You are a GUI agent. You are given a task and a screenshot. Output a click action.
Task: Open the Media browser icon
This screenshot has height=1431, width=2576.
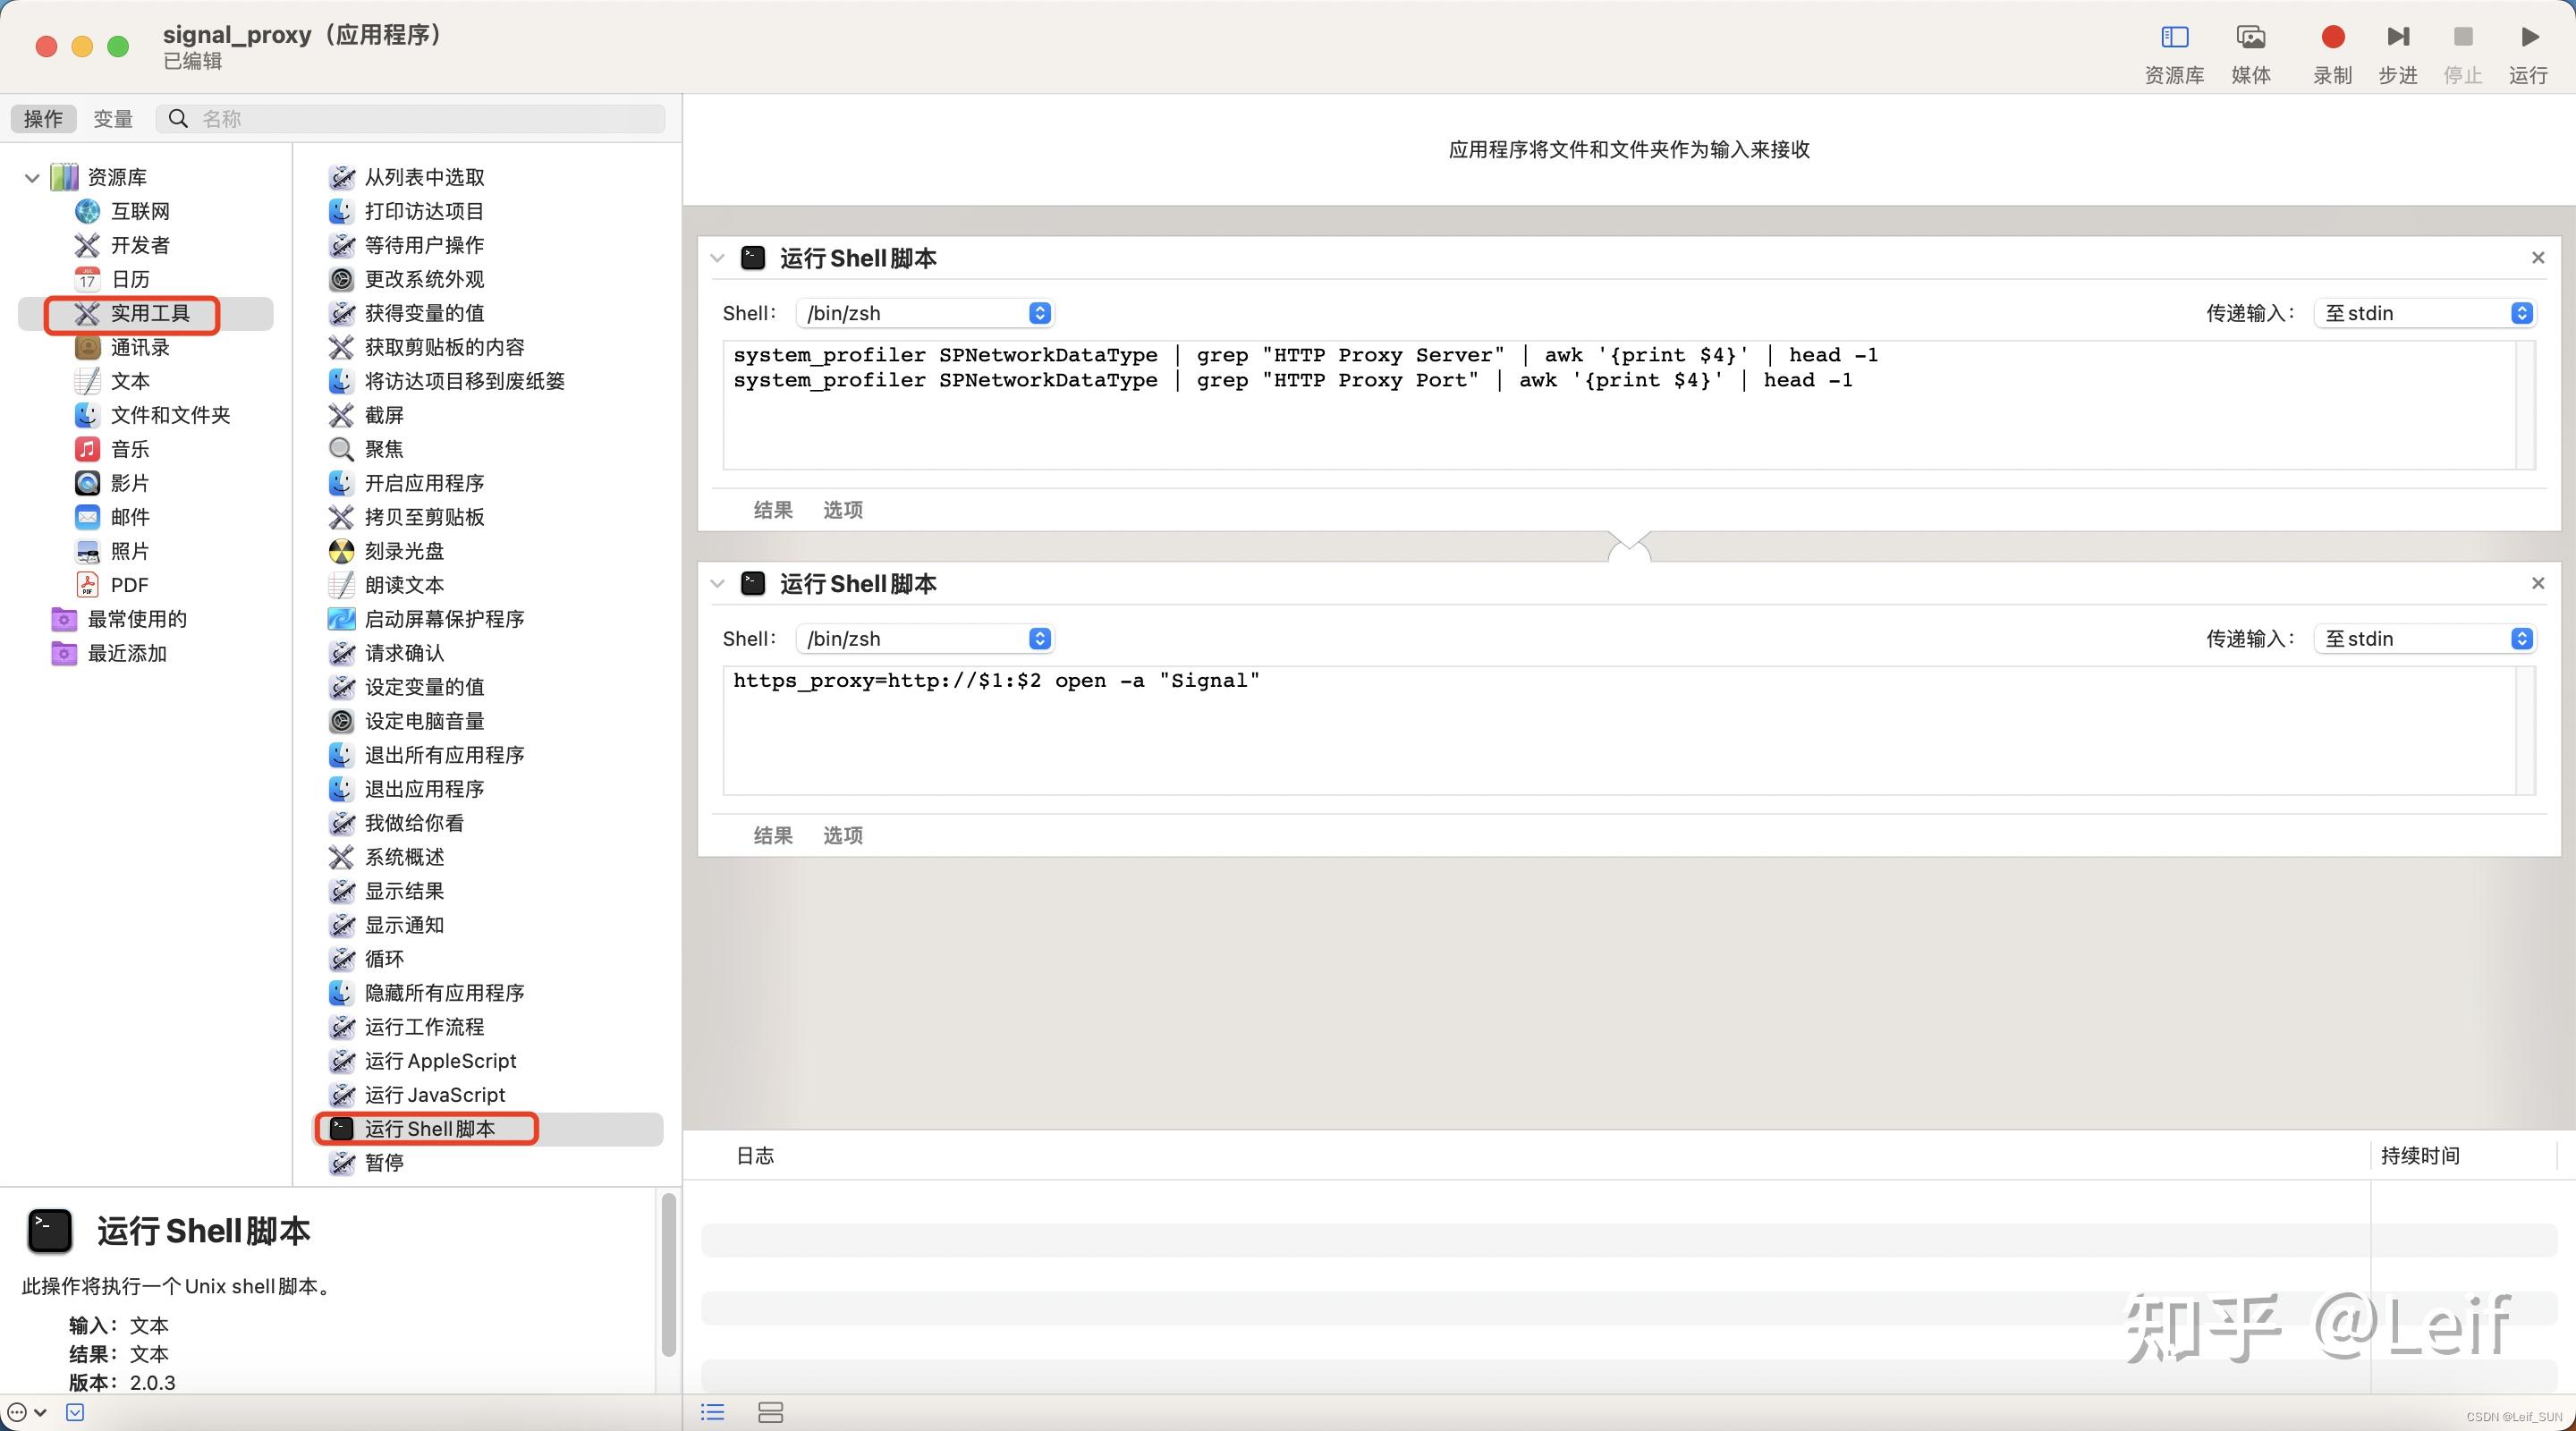tap(2250, 38)
